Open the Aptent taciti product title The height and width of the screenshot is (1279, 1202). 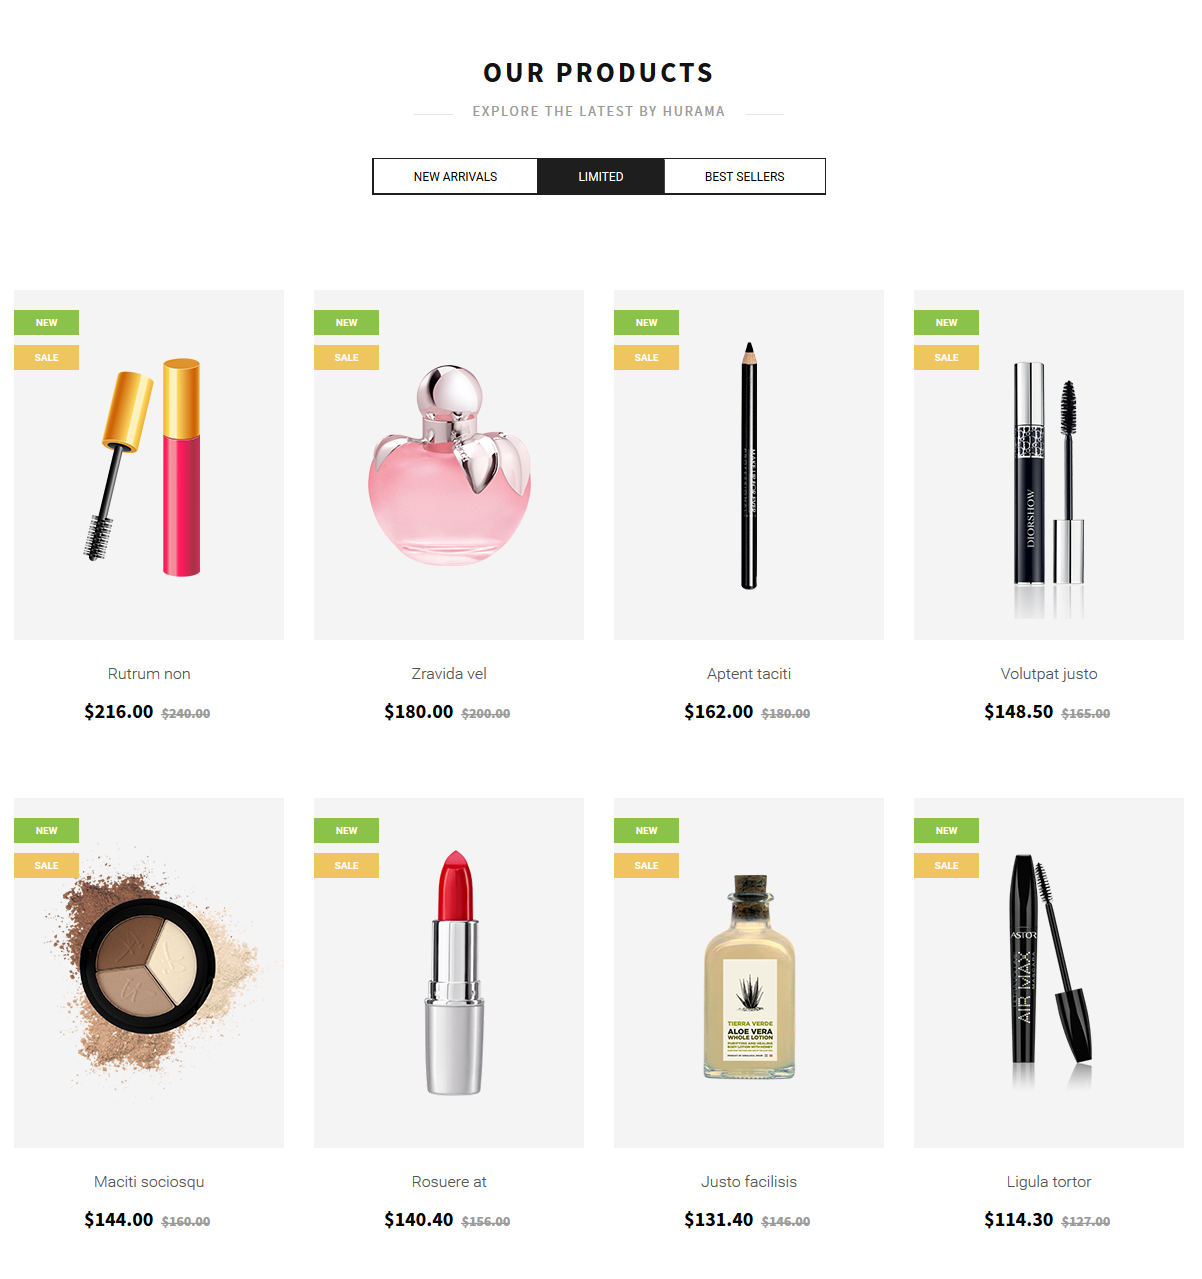[x=749, y=674]
